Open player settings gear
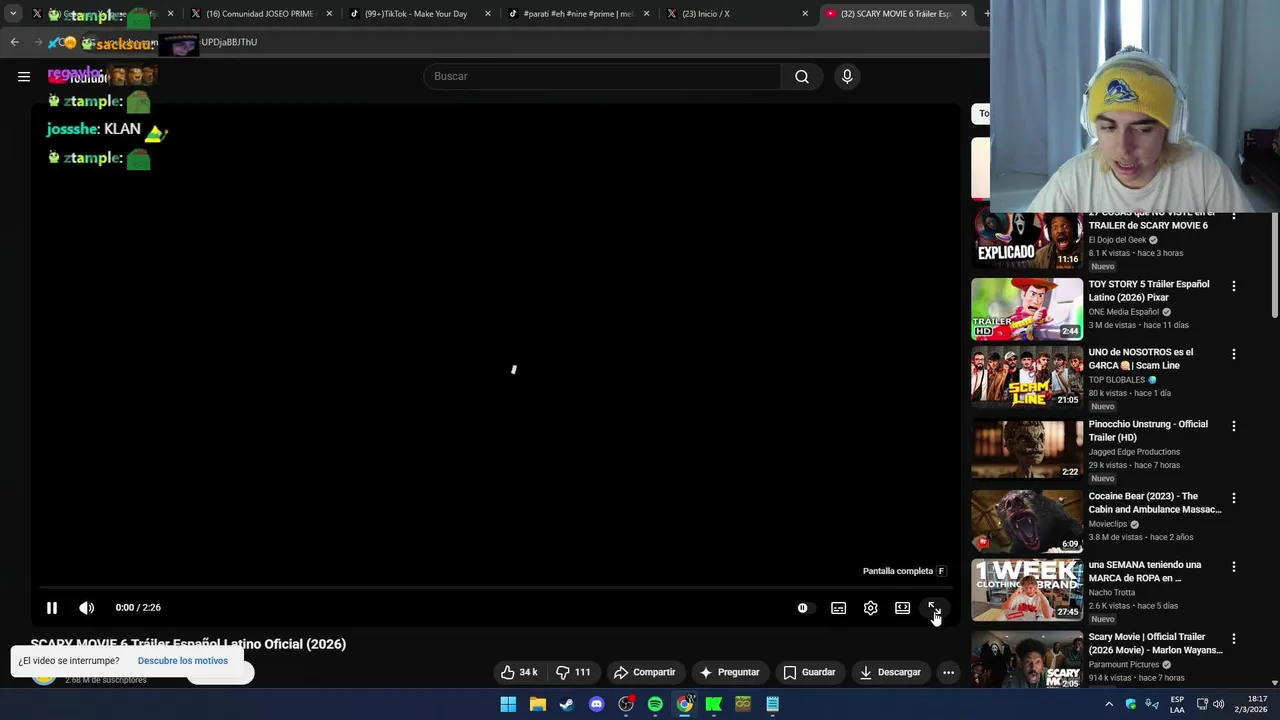 [870, 608]
